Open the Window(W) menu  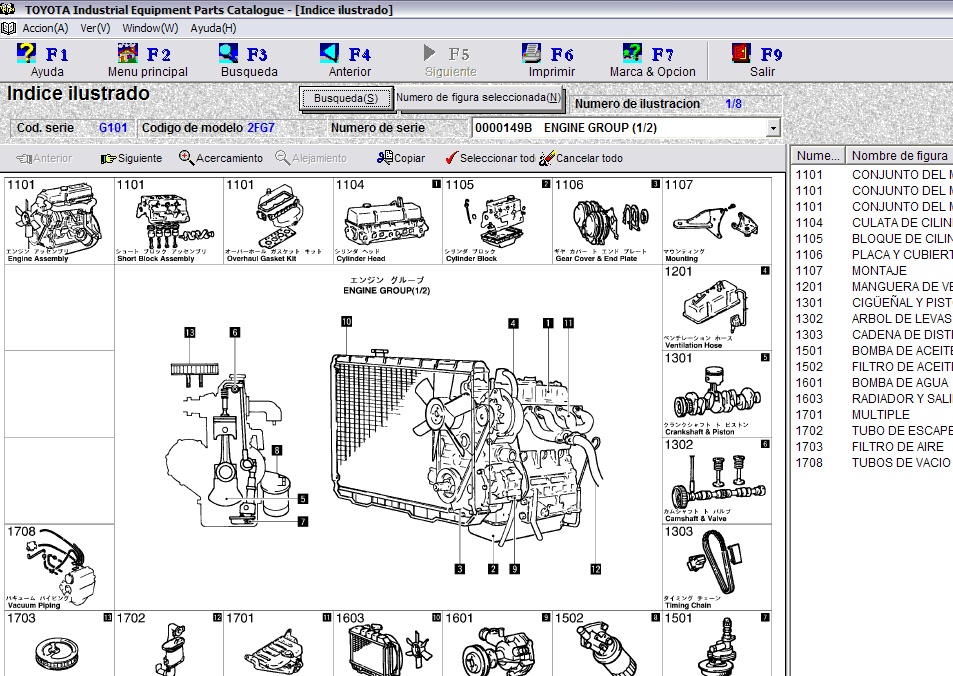[x=150, y=28]
